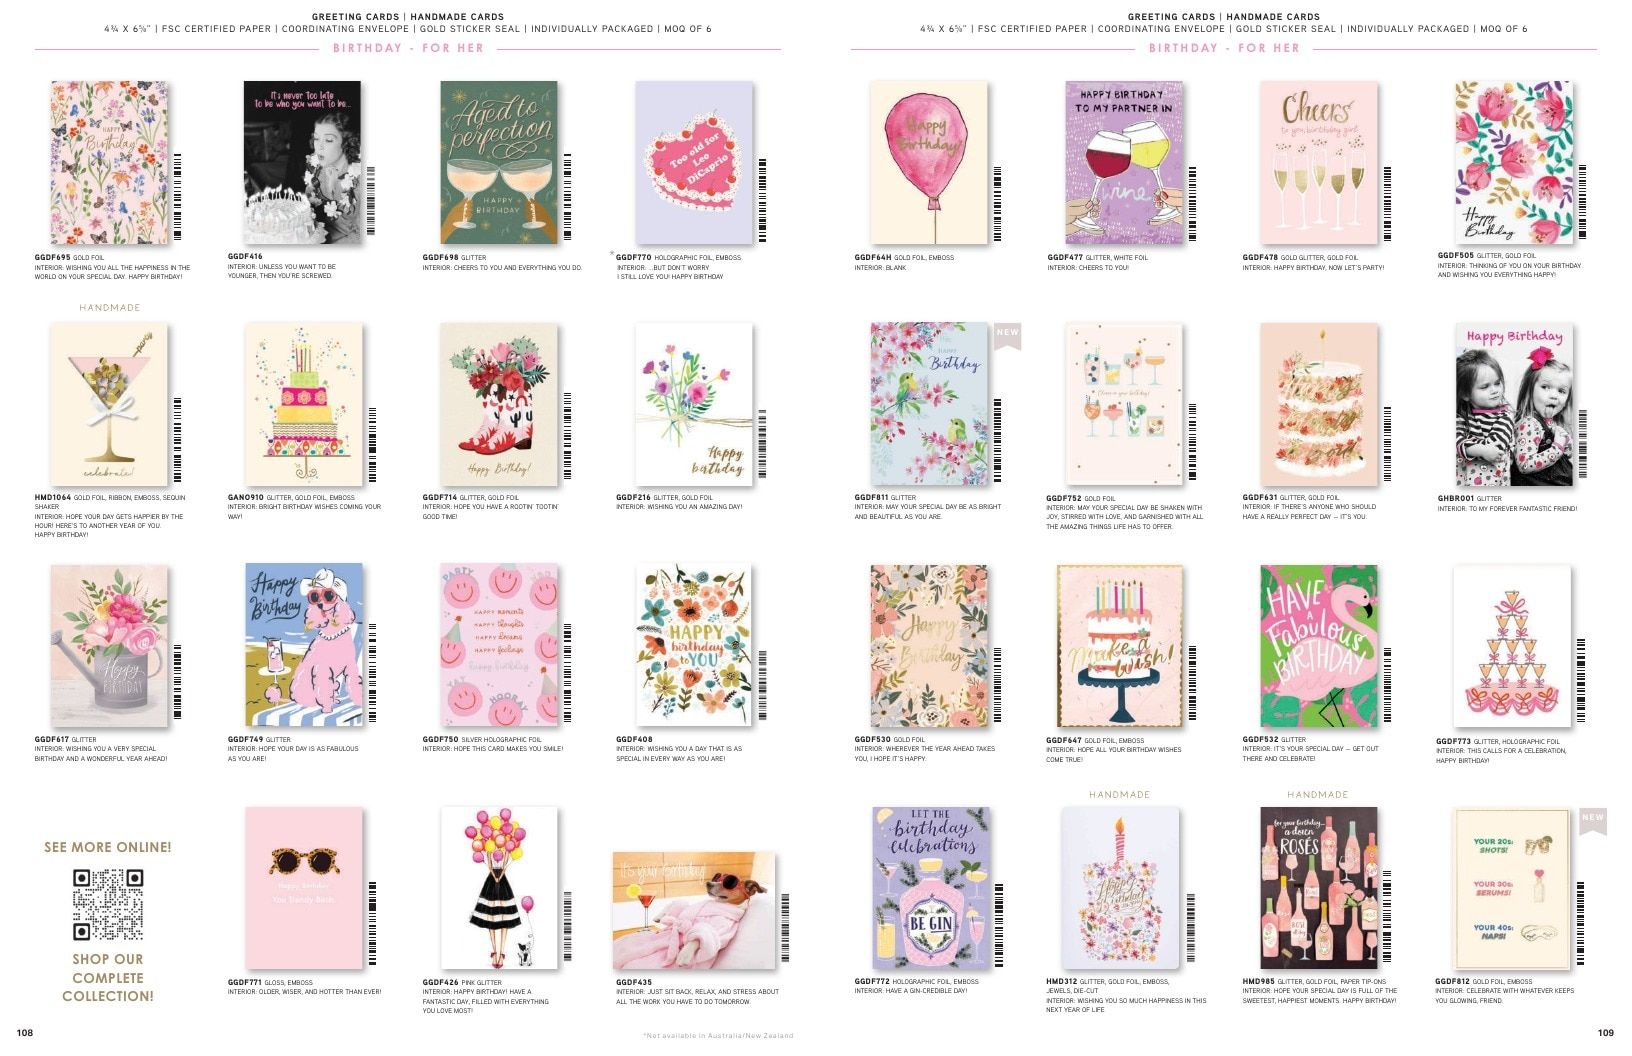Click product code HMD312

1061,982
